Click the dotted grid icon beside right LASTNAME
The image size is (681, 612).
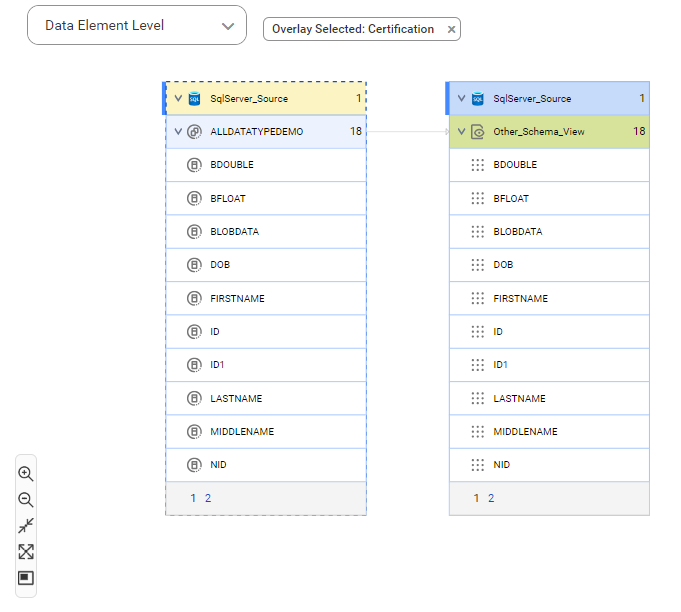pos(477,398)
